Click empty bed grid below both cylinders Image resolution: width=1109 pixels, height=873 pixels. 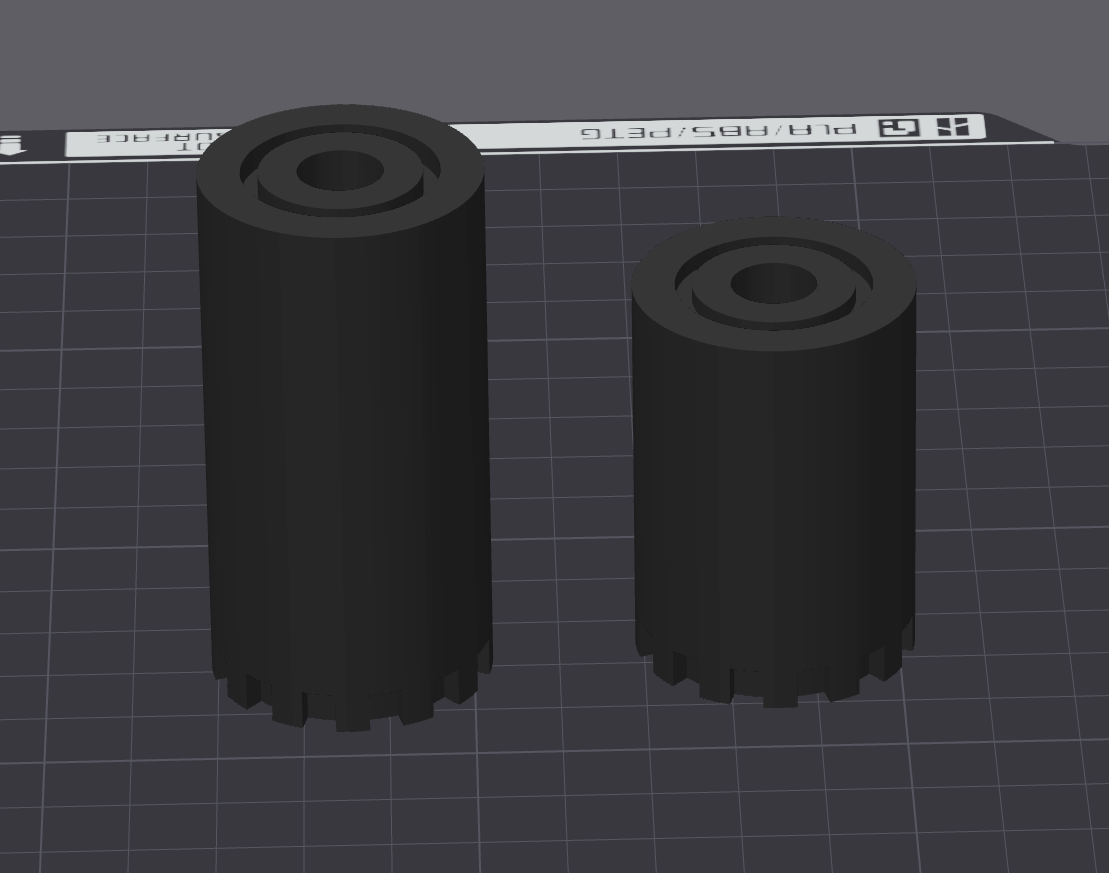tap(566, 799)
